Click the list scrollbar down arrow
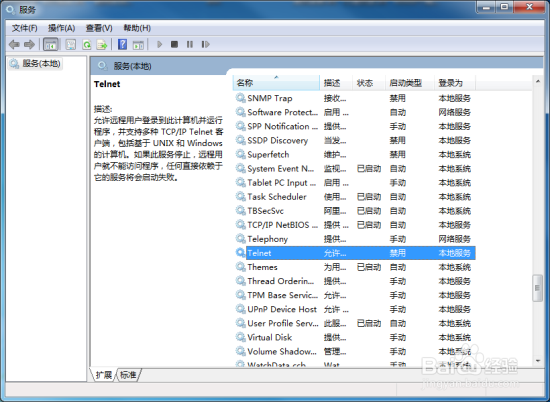550x402 pixels. coord(538,361)
